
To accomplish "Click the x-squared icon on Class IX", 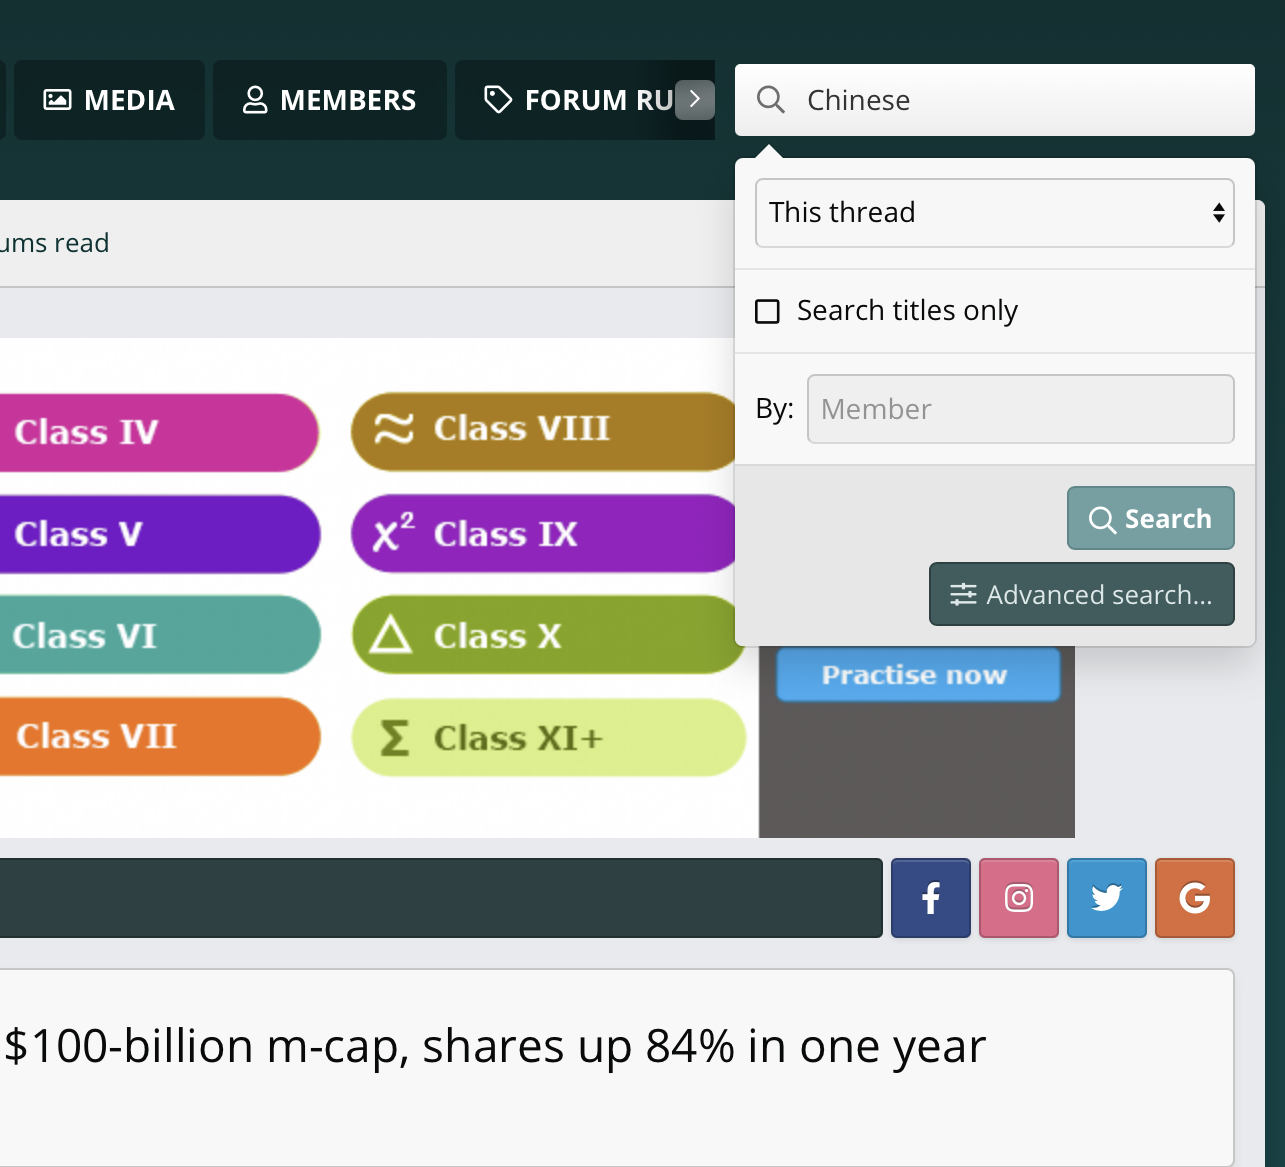I will (x=393, y=532).
